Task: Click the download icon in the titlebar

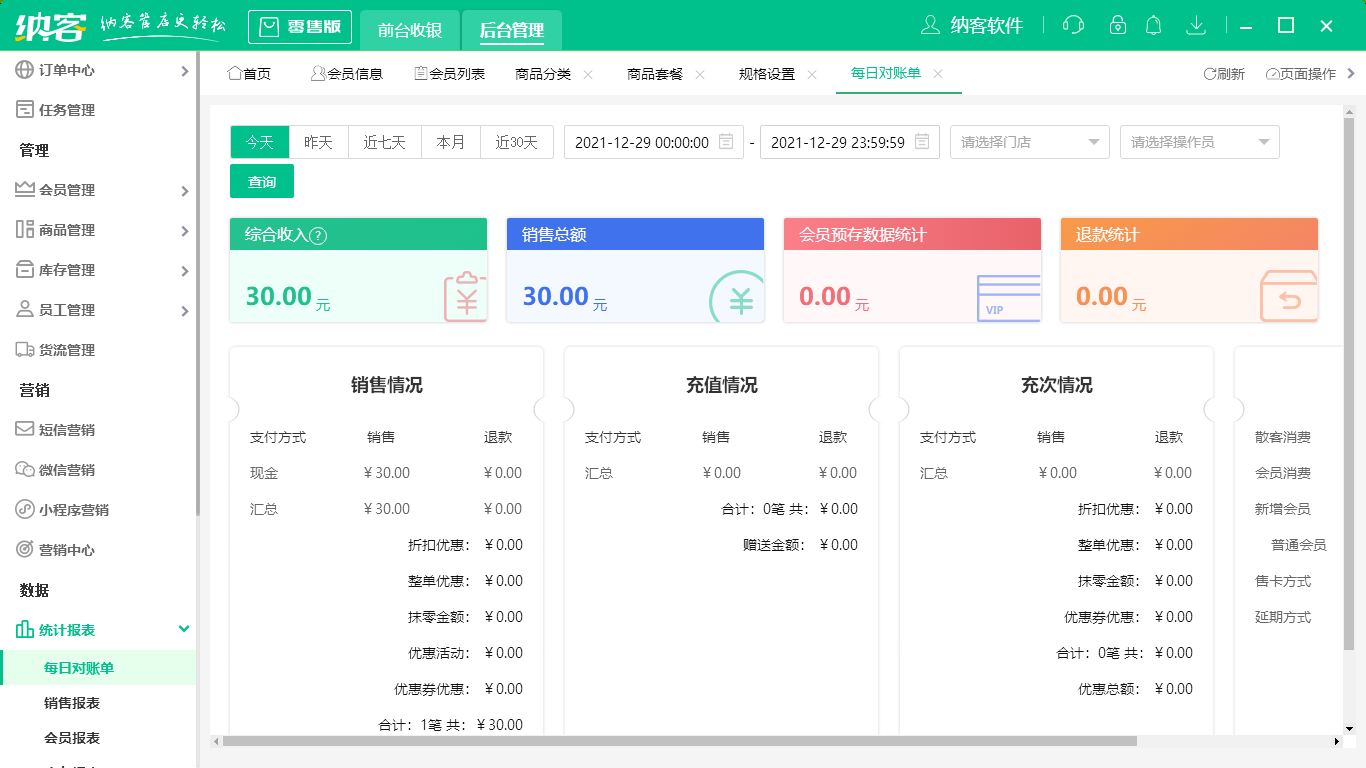Action: pyautogui.click(x=1196, y=25)
